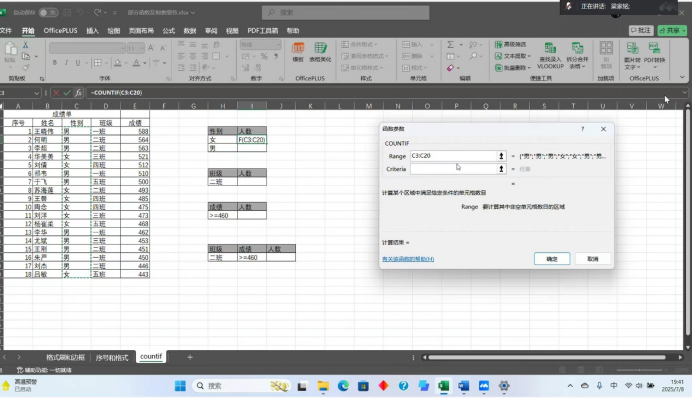Image resolution: width=693 pixels, height=398 pixels.
Task: Click the Borders grid icon
Action: coord(98,63)
